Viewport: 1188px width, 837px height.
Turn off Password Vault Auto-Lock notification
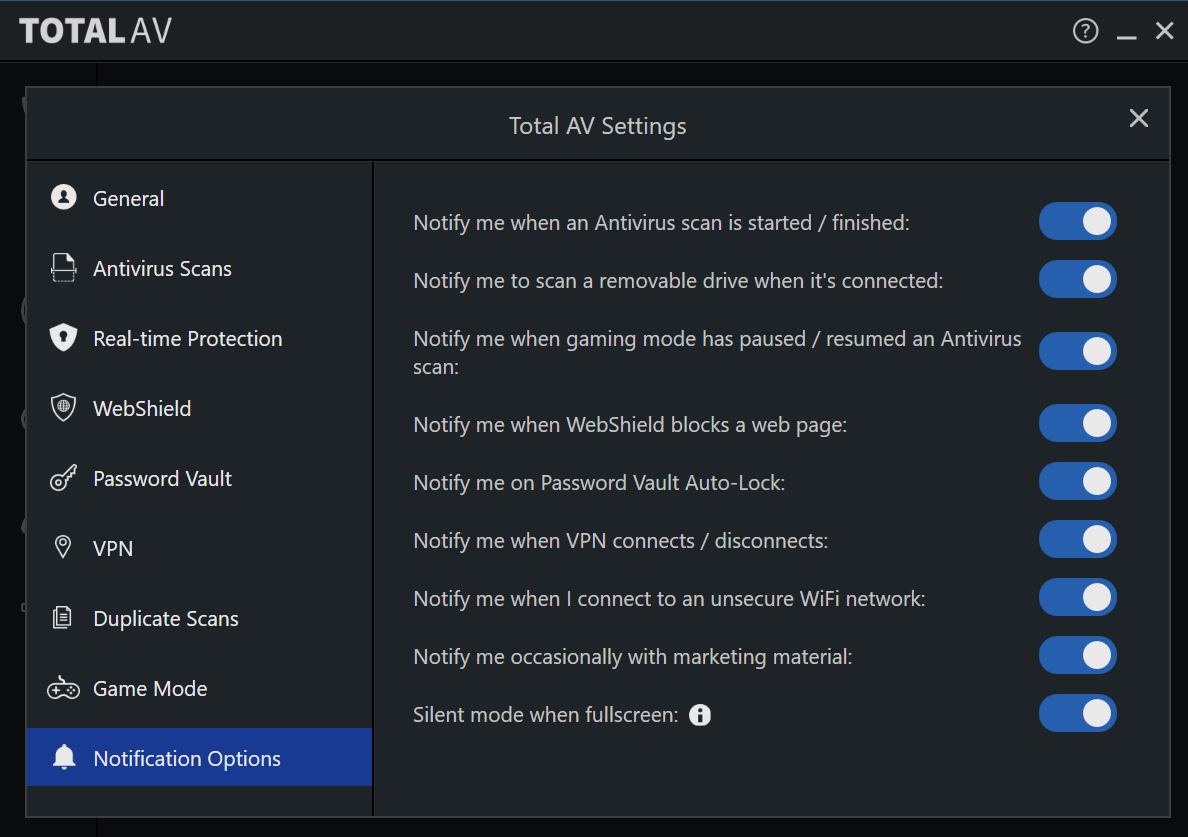click(x=1077, y=481)
